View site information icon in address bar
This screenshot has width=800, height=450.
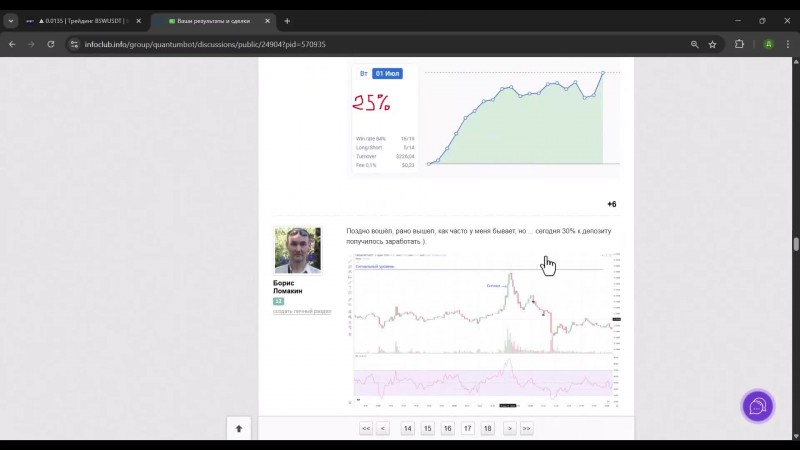[74, 44]
